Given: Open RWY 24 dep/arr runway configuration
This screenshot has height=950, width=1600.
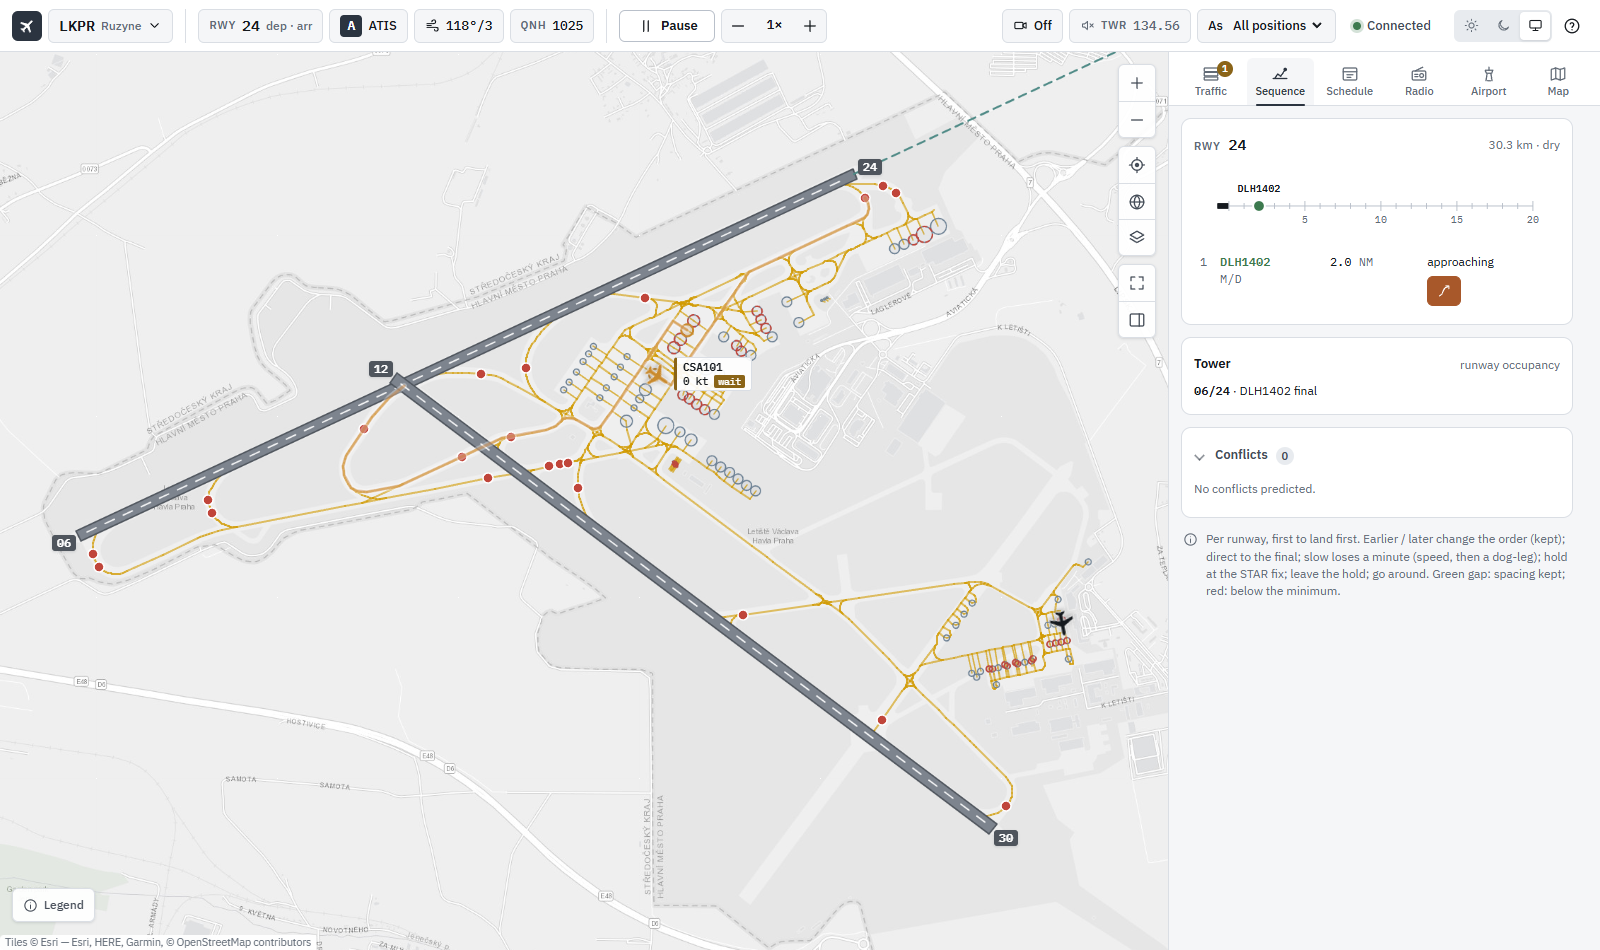Looking at the screenshot, I should (x=260, y=26).
